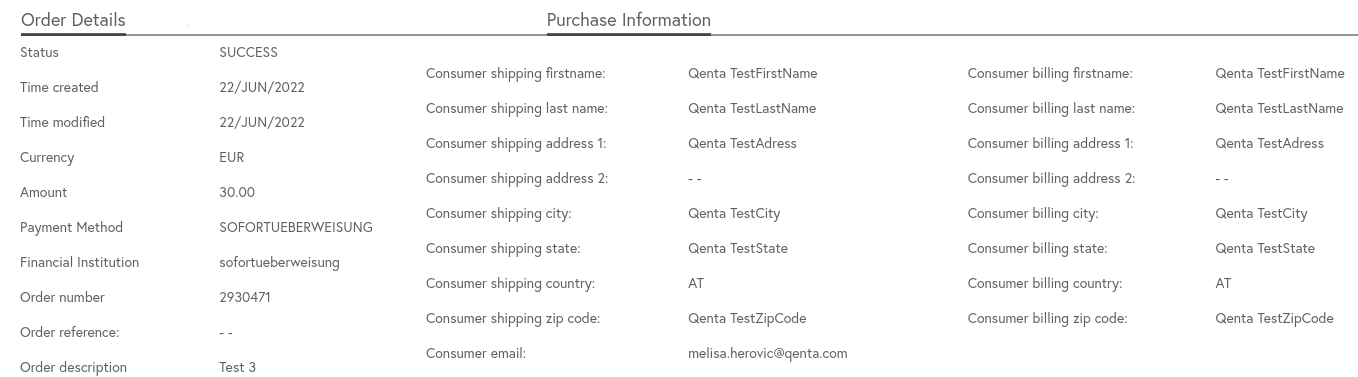Screen dimensions: 1358x377
Task: Click the shipping address 1 Qenta TestAdress
Action: tap(742, 143)
